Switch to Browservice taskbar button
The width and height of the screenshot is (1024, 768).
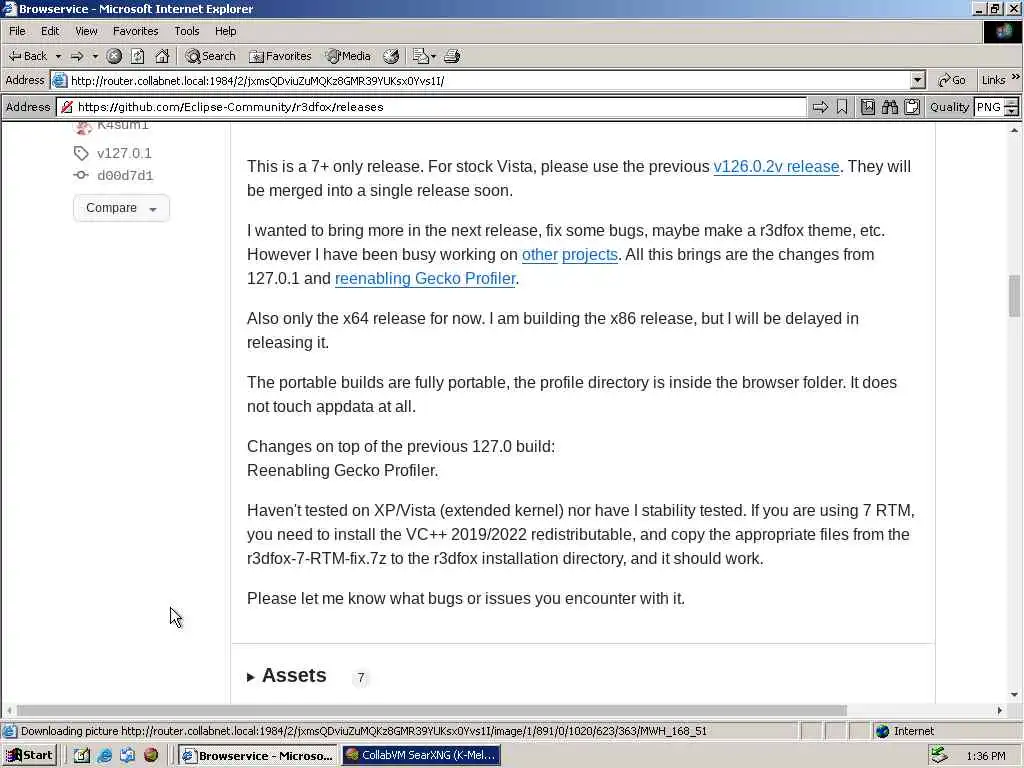tap(258, 756)
